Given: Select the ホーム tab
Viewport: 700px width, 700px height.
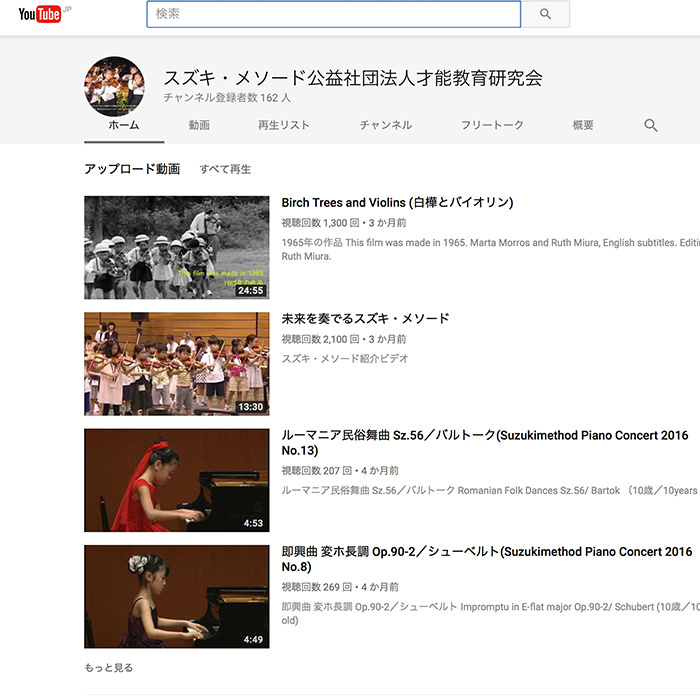Looking at the screenshot, I should tap(124, 125).
